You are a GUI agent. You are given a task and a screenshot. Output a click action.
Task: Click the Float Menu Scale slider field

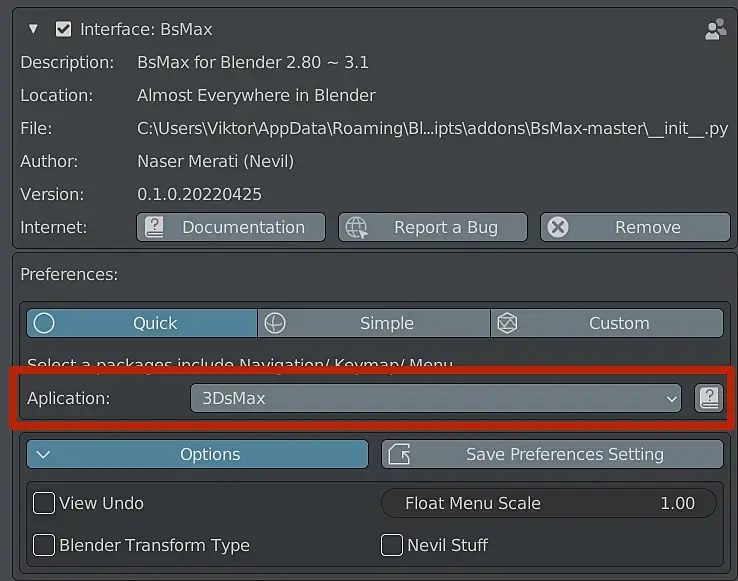coord(548,503)
